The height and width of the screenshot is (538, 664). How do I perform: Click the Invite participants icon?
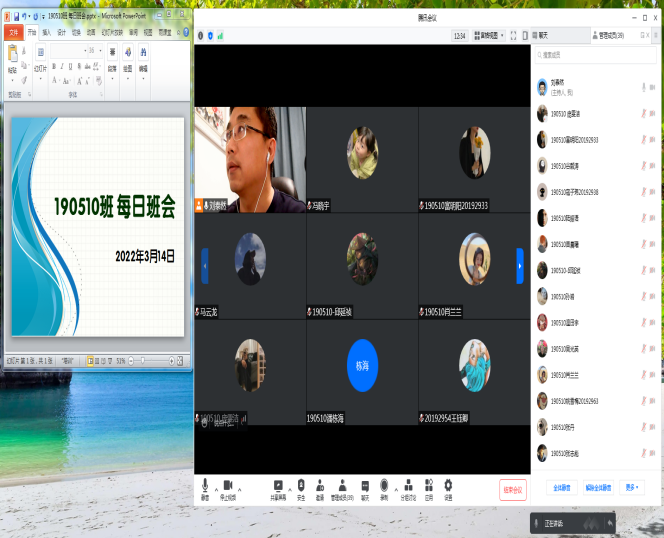(x=320, y=486)
